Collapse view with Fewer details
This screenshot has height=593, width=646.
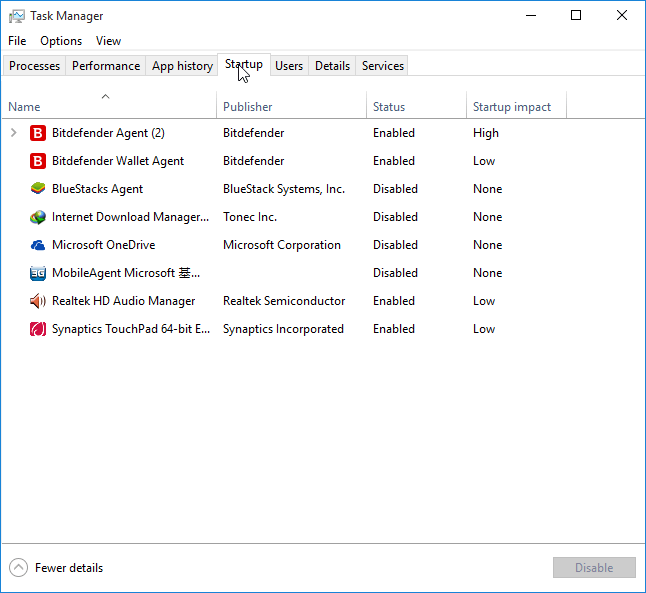tap(56, 568)
